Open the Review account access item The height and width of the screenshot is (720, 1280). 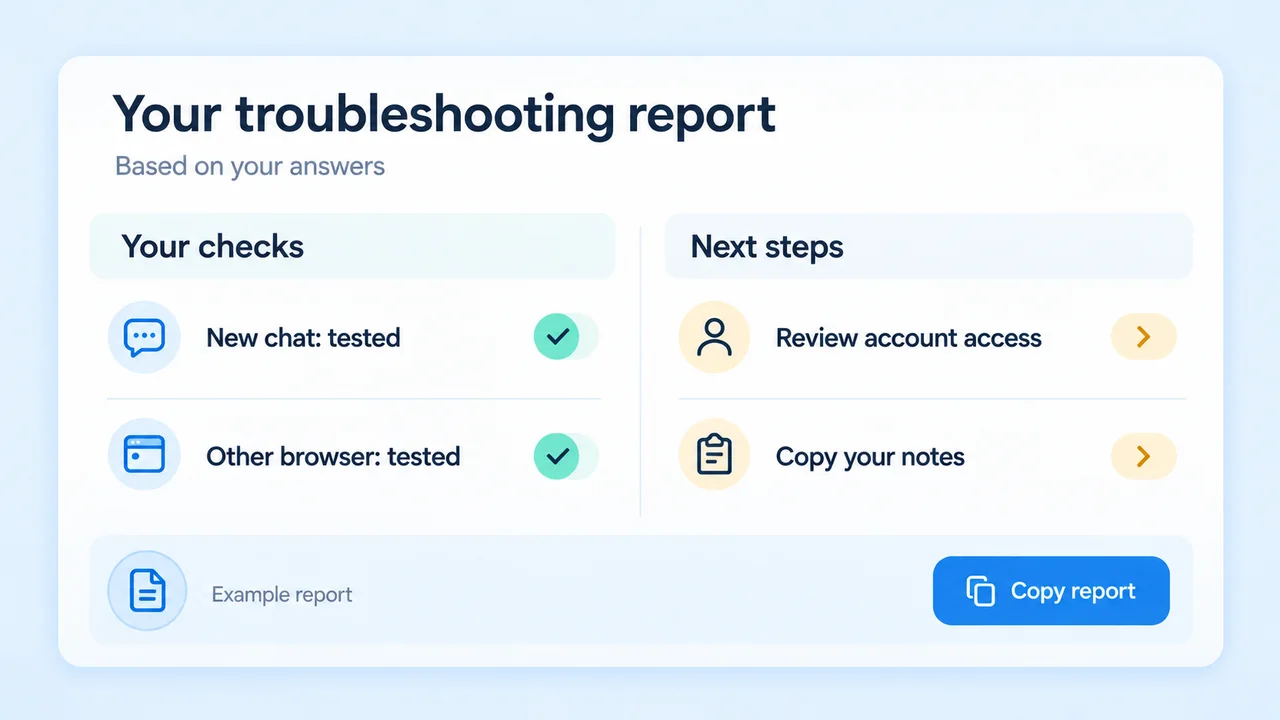pyautogui.click(x=928, y=338)
